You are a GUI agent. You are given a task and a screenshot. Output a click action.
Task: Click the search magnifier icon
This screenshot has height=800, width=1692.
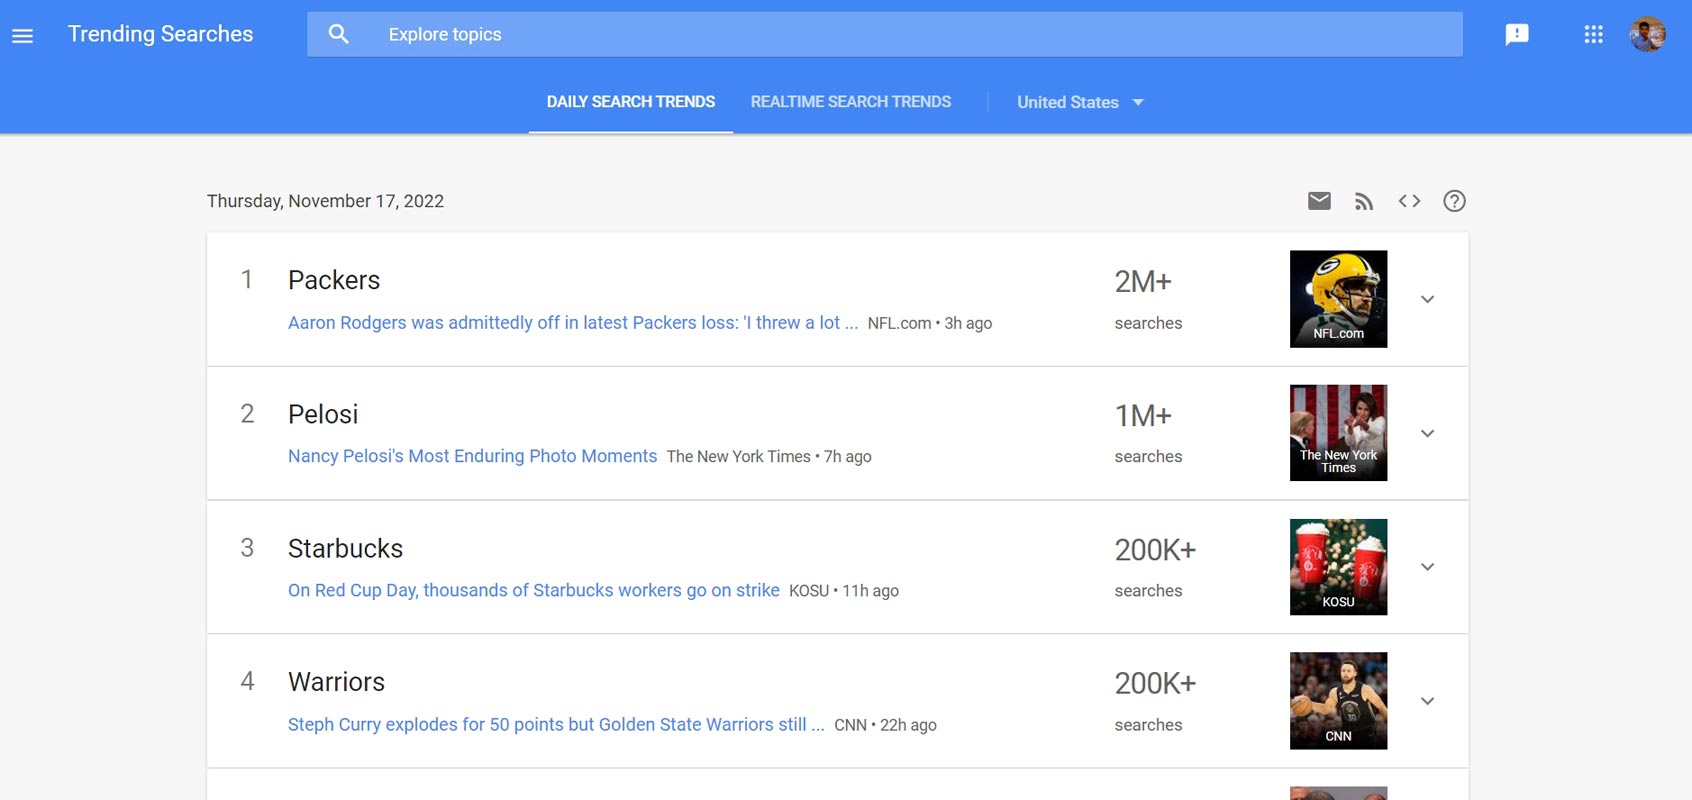click(339, 34)
